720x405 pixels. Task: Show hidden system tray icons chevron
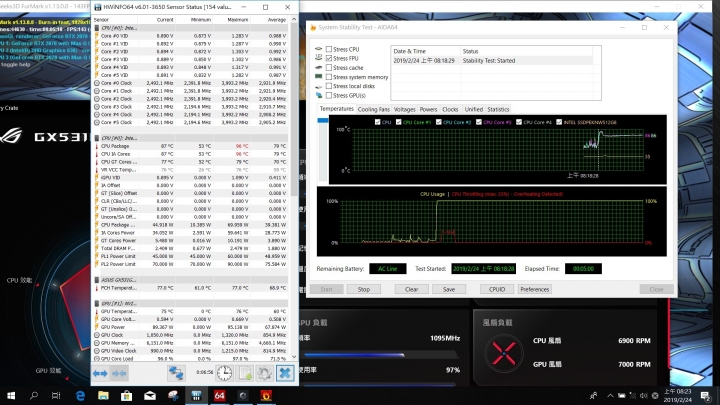[x=610, y=395]
